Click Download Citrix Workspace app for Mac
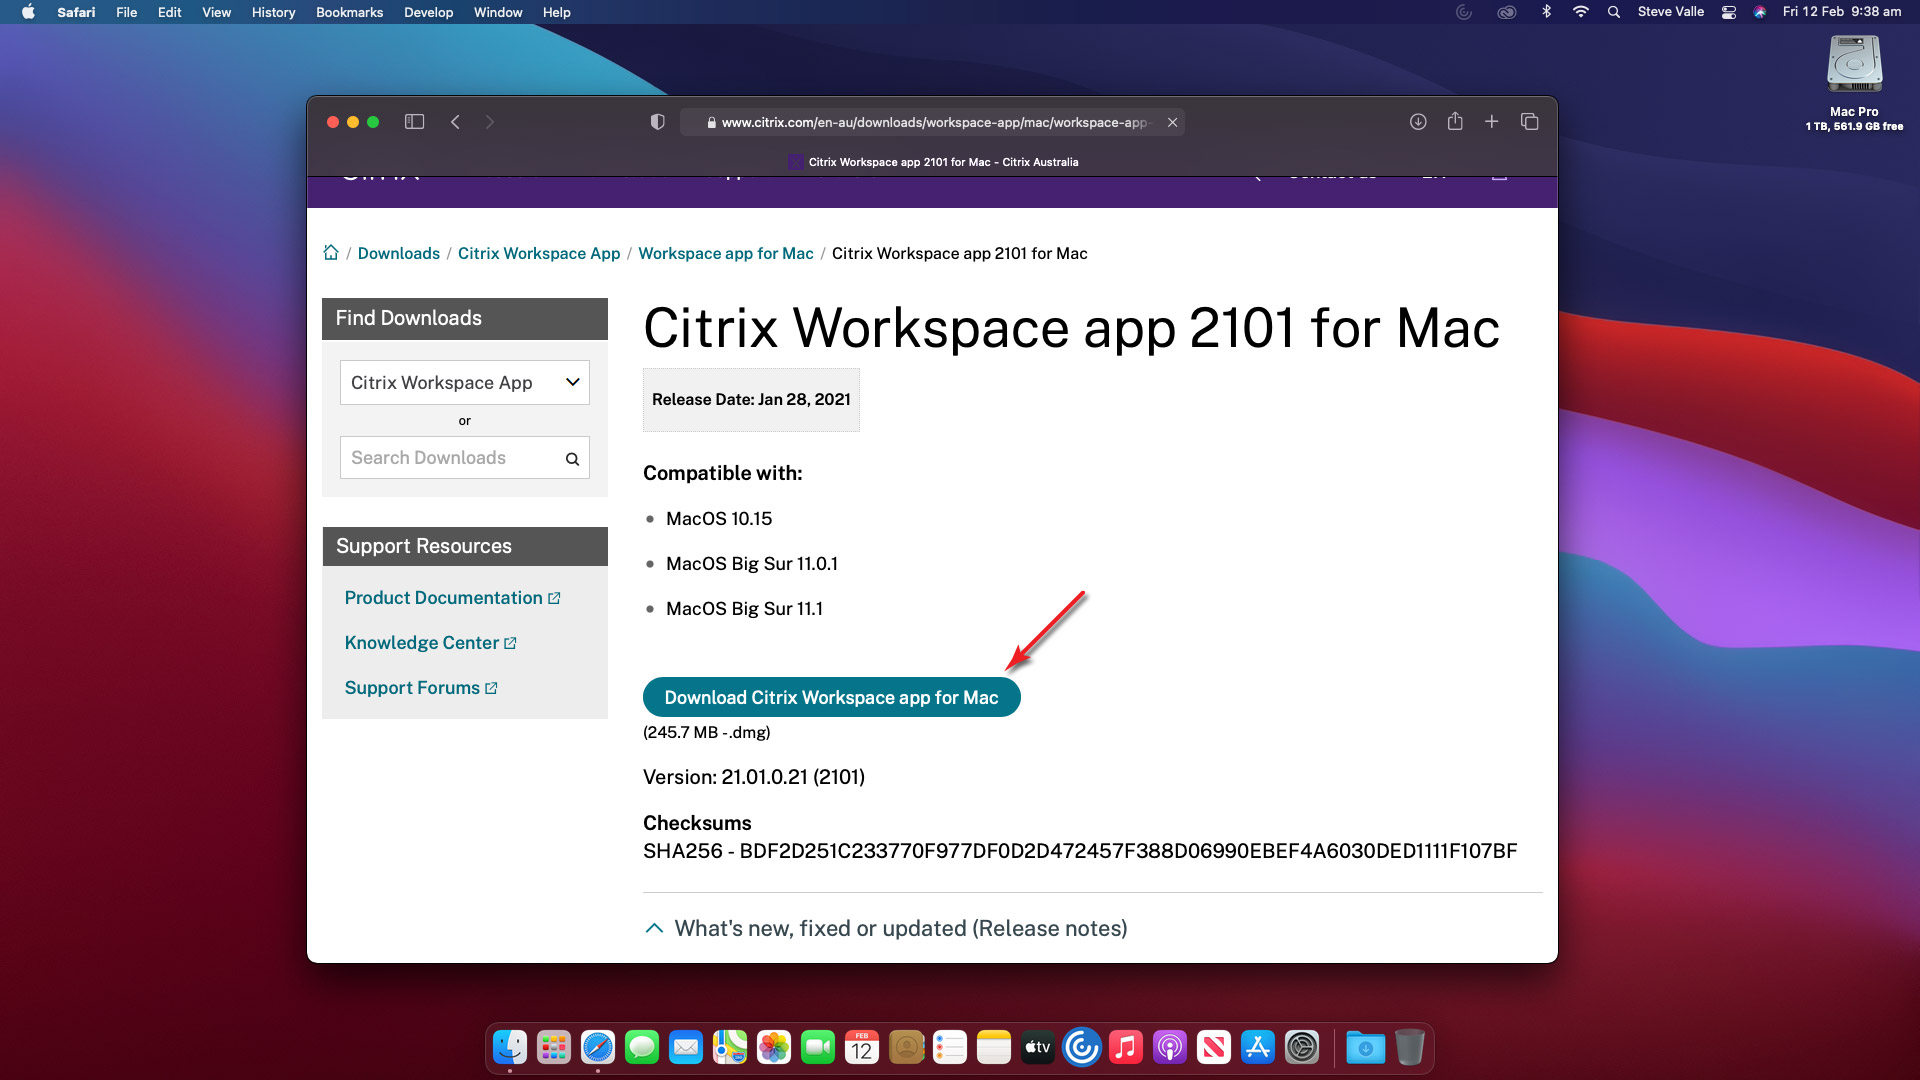1920x1080 pixels. pyautogui.click(x=831, y=698)
